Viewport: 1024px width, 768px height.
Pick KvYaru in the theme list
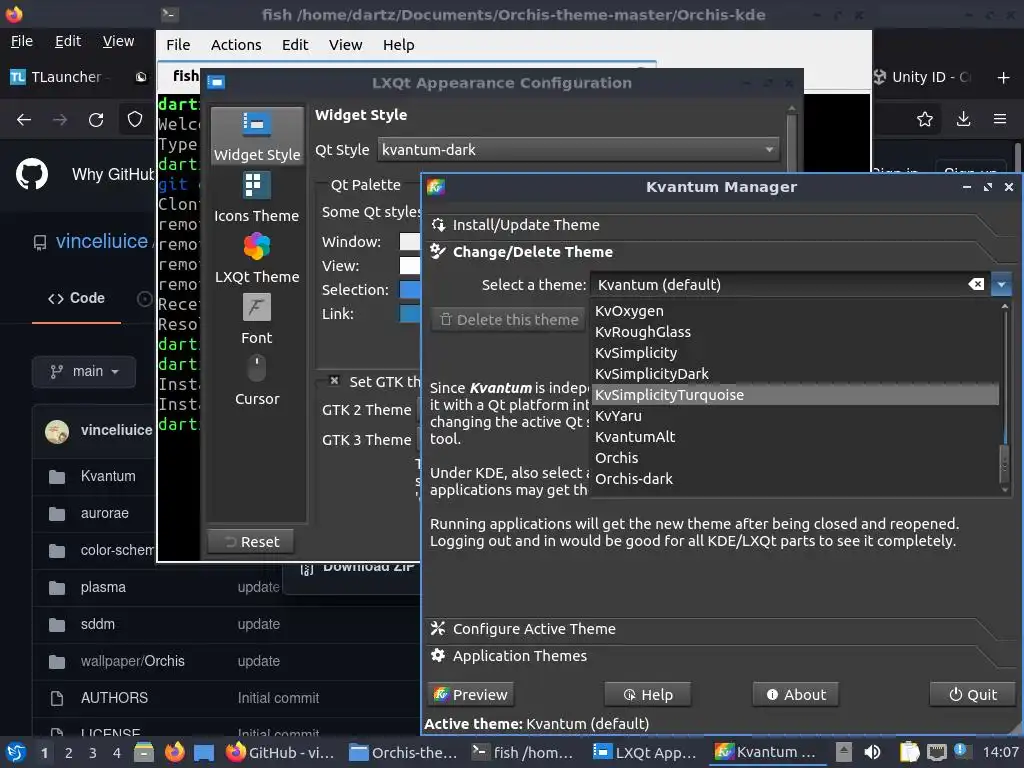pyautogui.click(x=795, y=415)
